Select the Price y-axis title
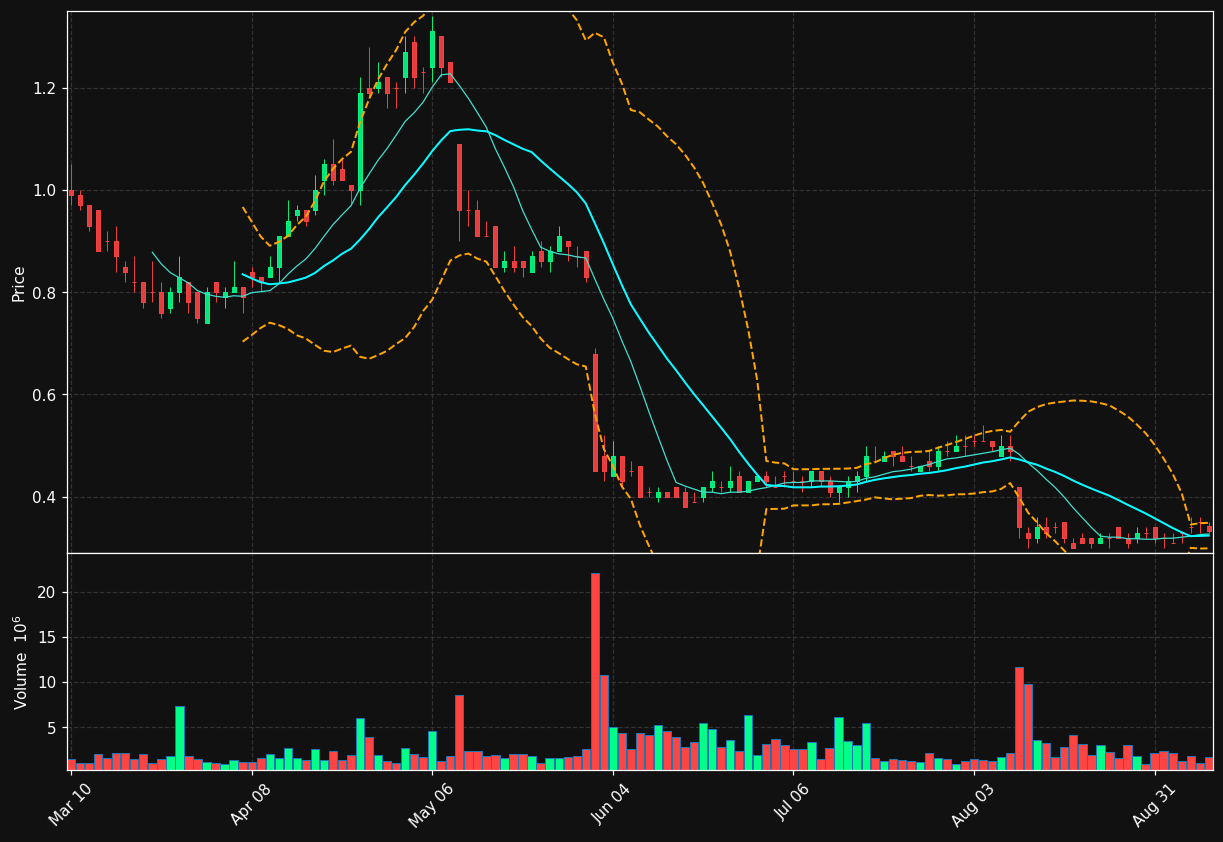Image resolution: width=1223 pixels, height=842 pixels. (x=19, y=283)
